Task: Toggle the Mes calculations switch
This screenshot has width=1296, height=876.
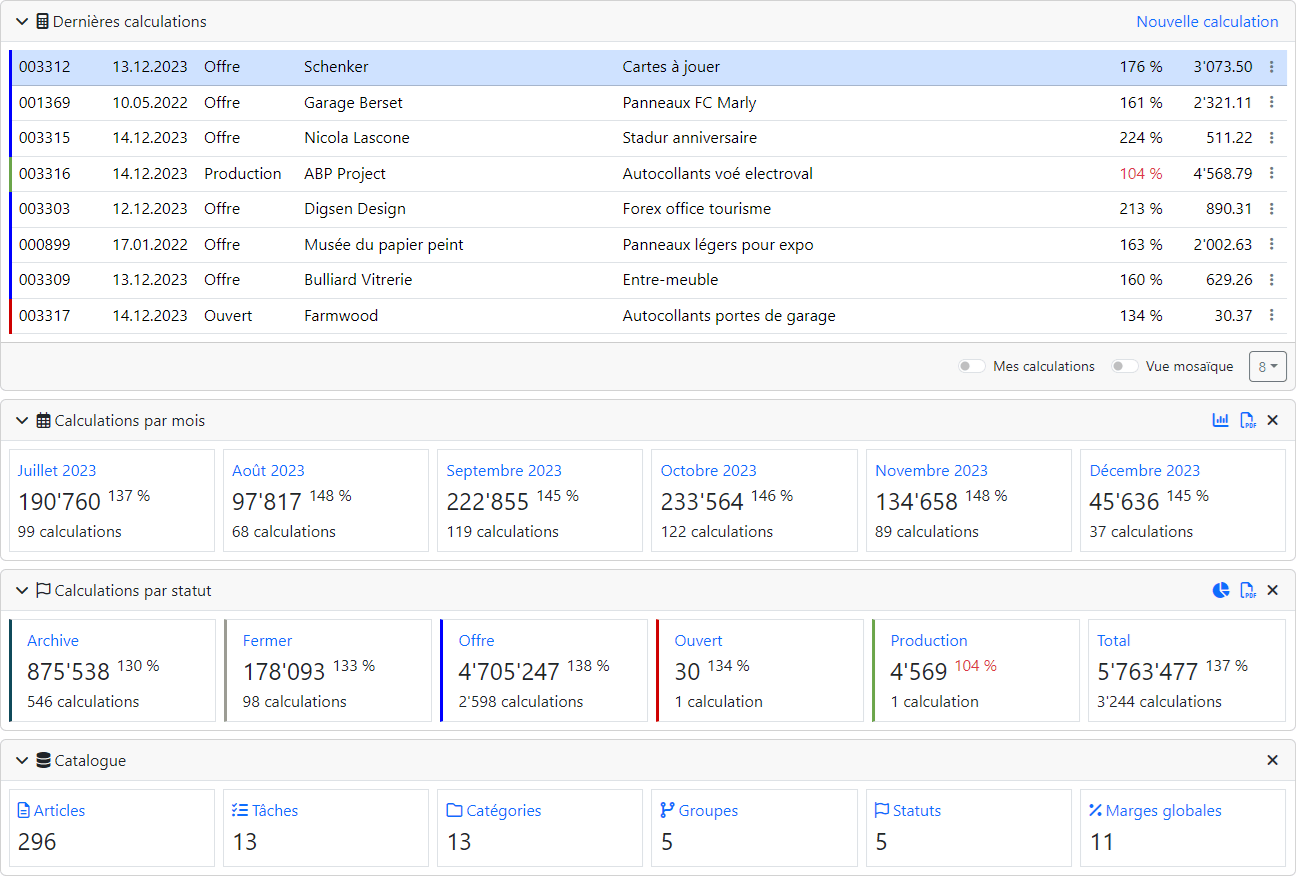Action: pyautogui.click(x=972, y=366)
